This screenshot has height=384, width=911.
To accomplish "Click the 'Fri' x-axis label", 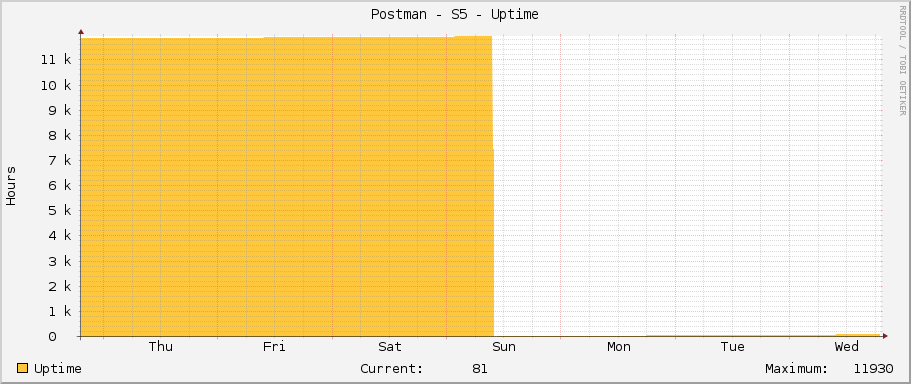I will pos(274,347).
